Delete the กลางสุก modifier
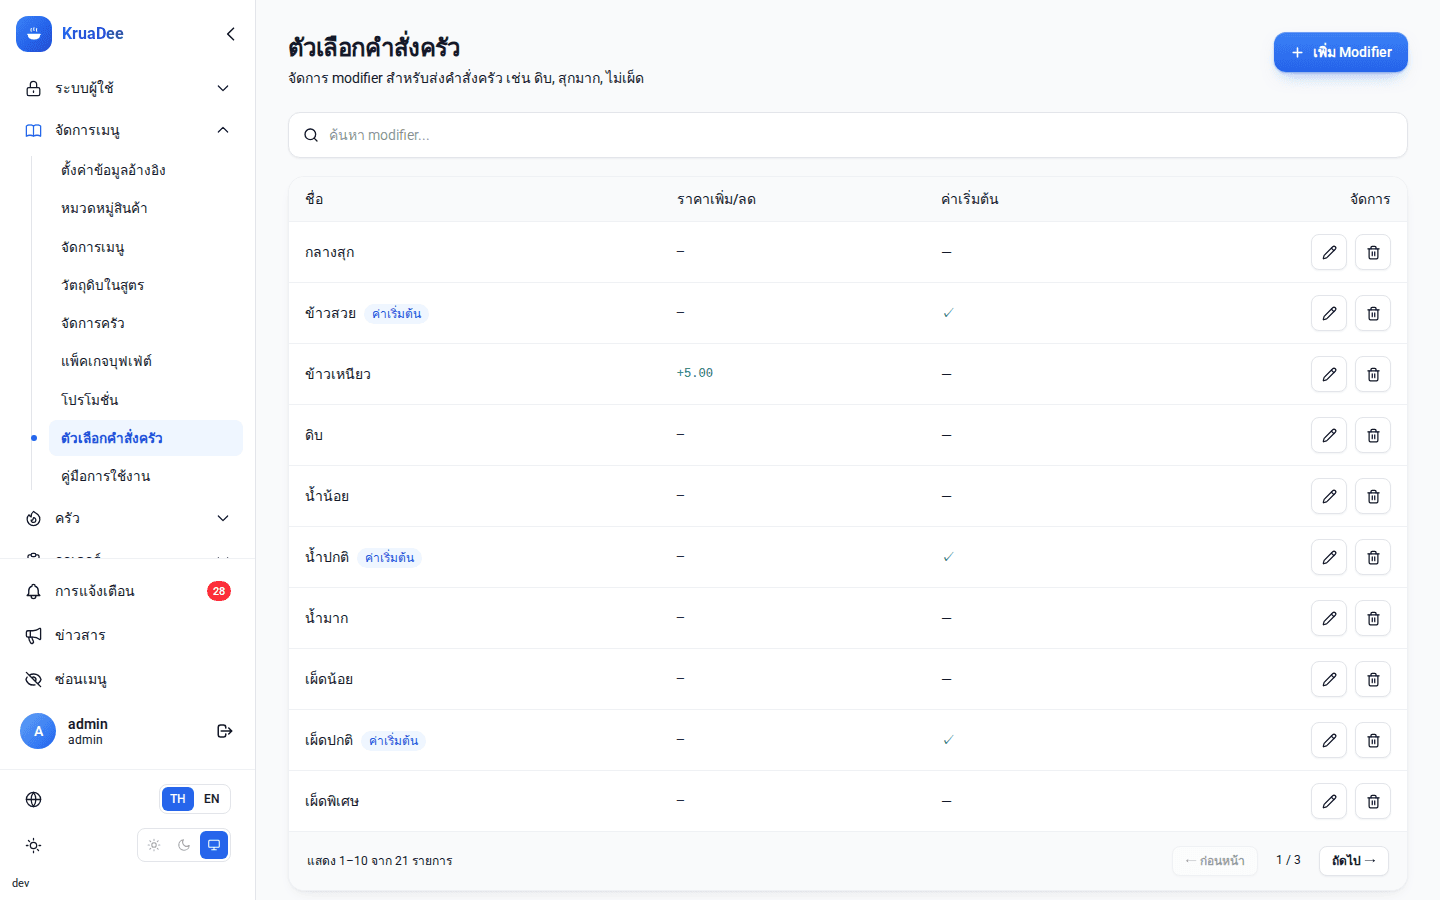 (1373, 252)
